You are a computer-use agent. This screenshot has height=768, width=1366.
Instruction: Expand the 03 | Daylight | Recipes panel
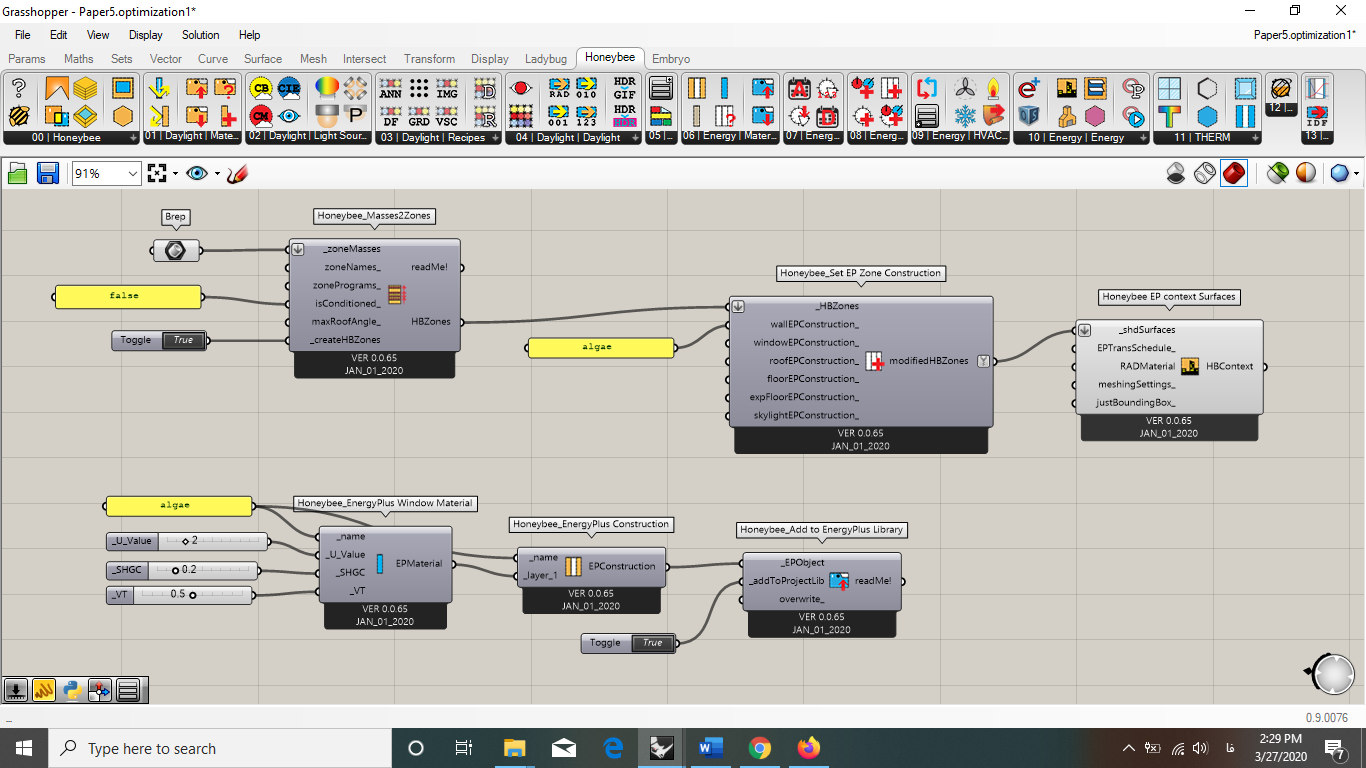pos(439,138)
